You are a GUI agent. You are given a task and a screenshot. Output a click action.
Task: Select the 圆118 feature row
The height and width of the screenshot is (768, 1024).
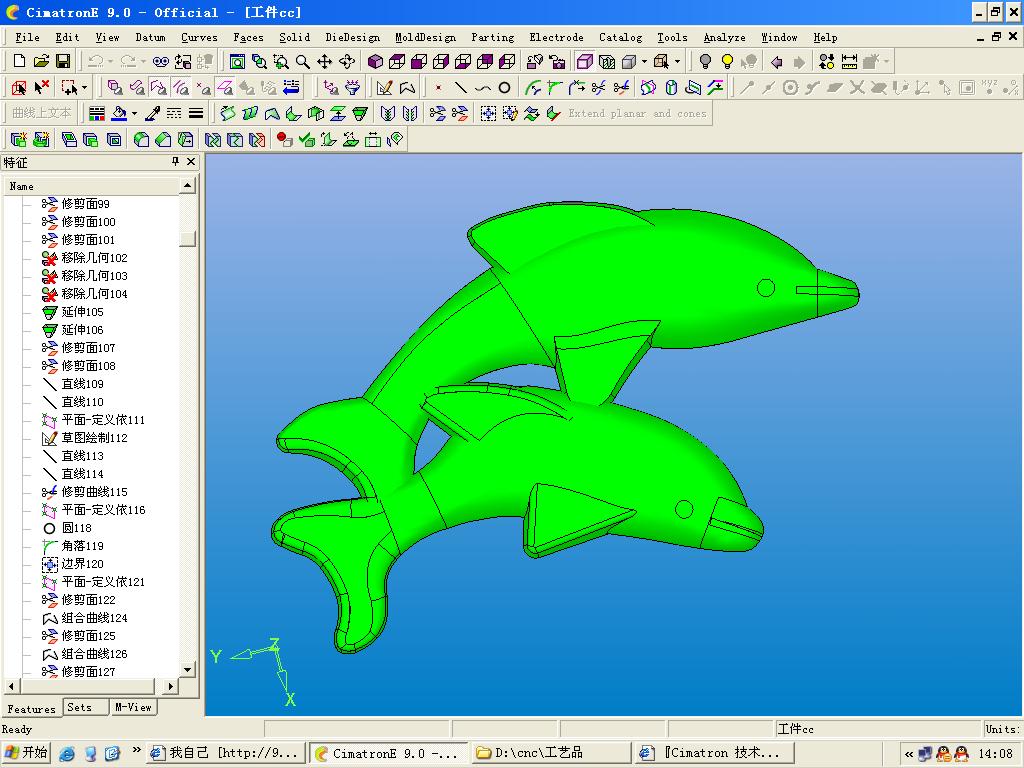click(x=67, y=528)
